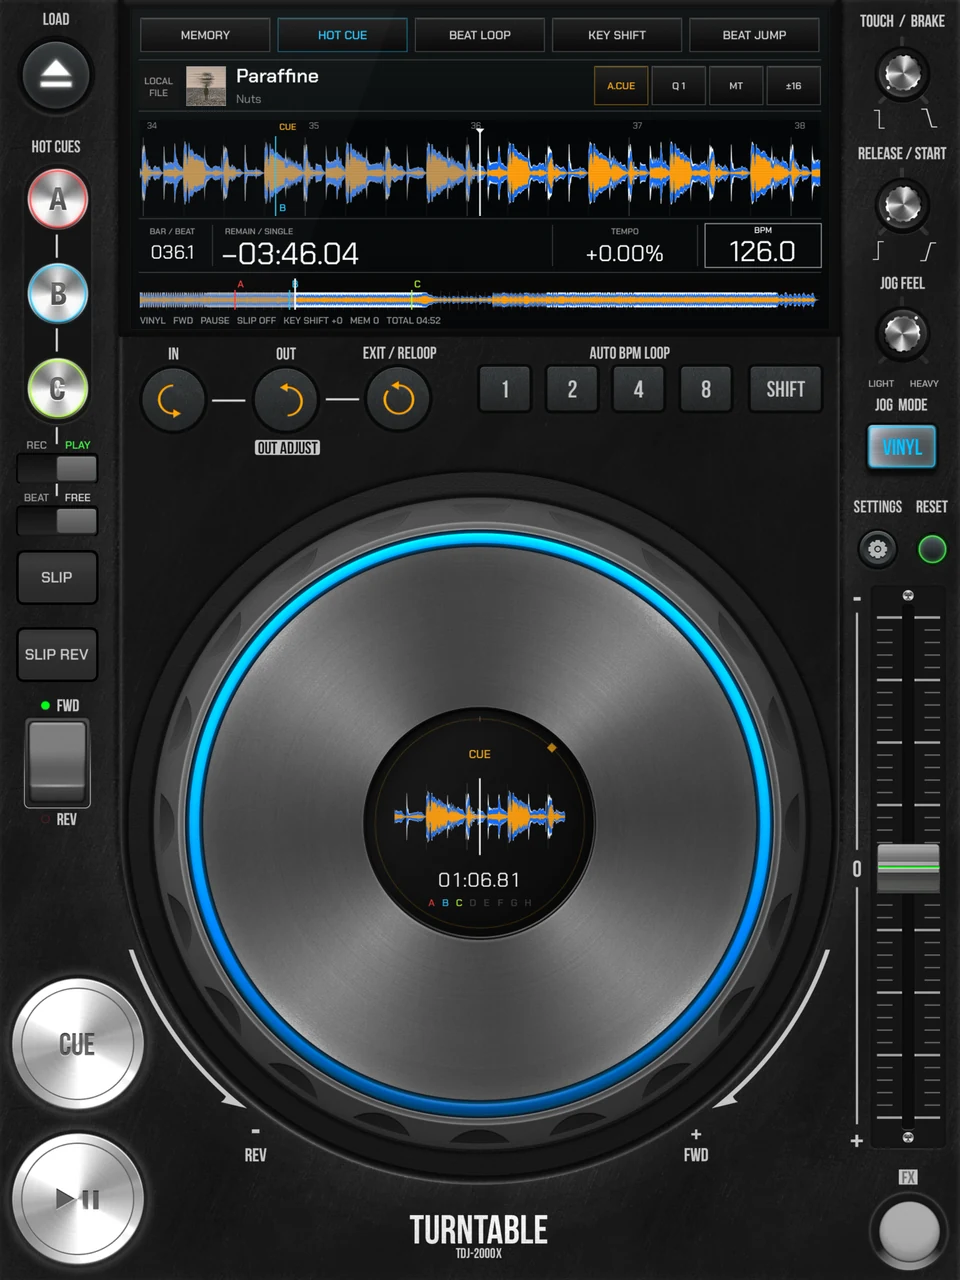Tap the LOAD eject button
This screenshot has height=1280, width=960.
click(56, 75)
